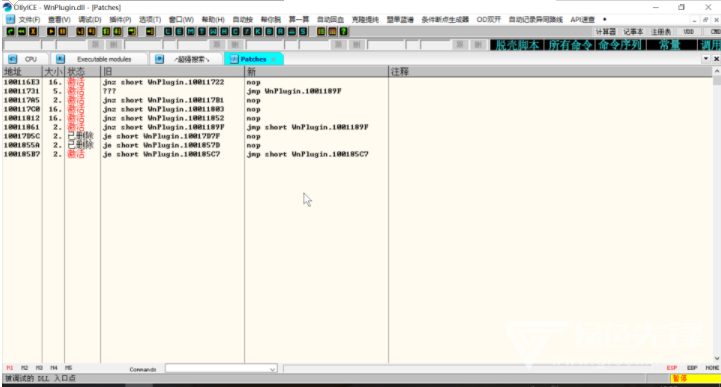Click the green question mark Help icon

click(343, 32)
